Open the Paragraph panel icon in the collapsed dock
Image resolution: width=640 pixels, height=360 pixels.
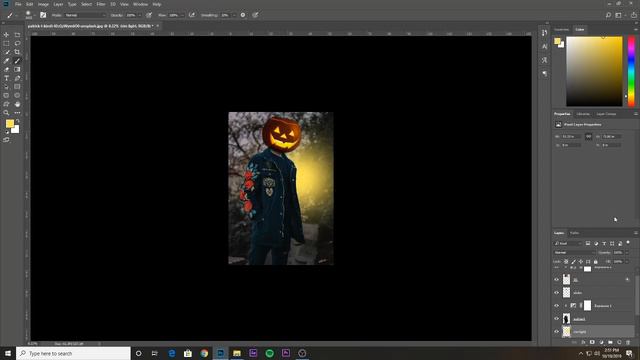pos(544,74)
